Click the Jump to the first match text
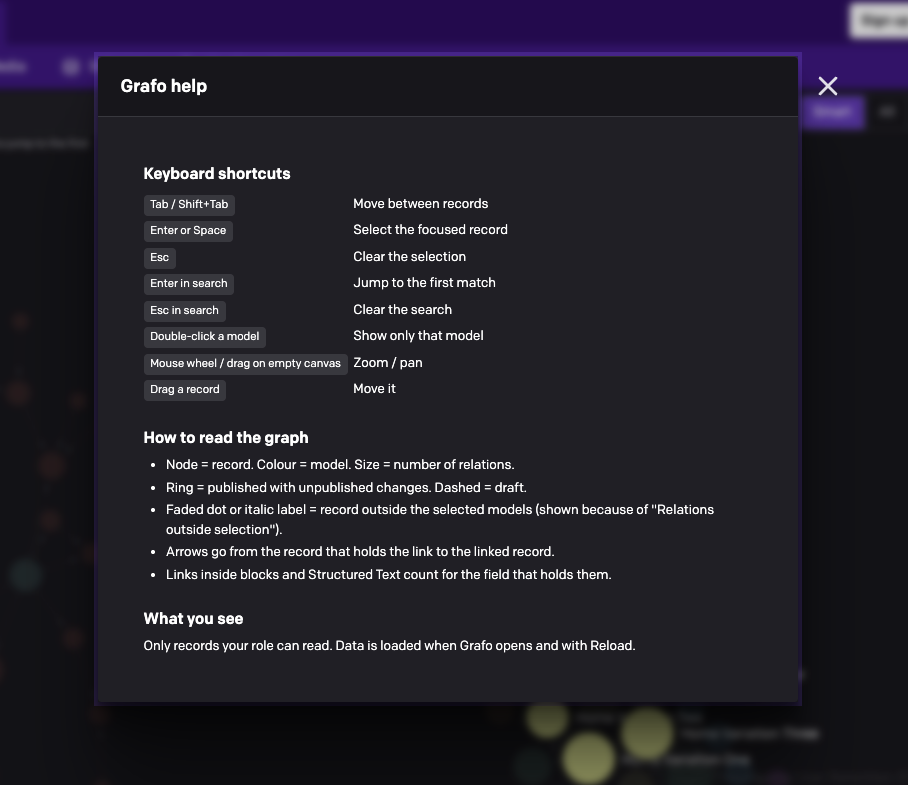This screenshot has height=785, width=908. [424, 283]
